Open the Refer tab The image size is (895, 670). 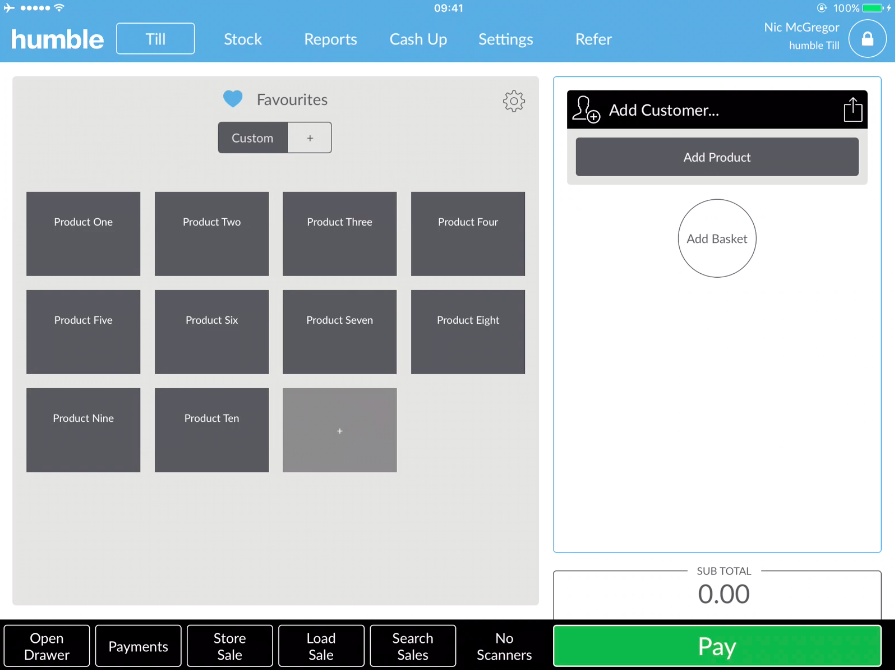593,39
